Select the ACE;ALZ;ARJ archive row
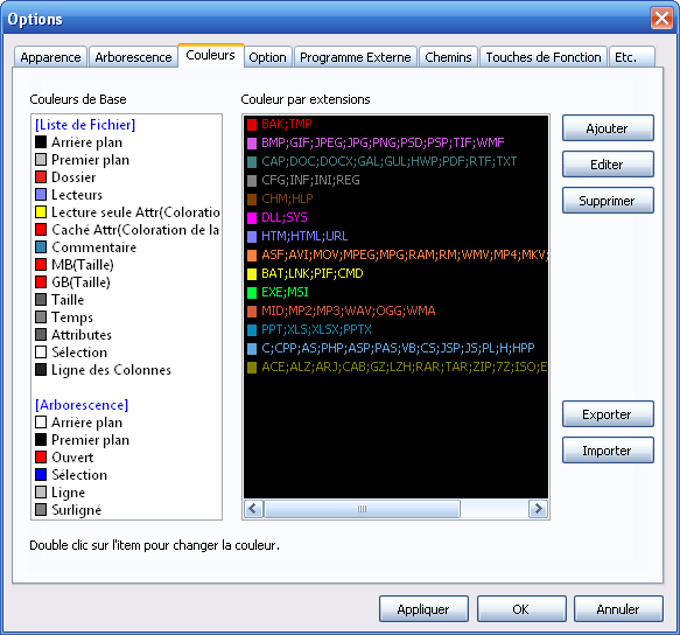 pos(396,367)
